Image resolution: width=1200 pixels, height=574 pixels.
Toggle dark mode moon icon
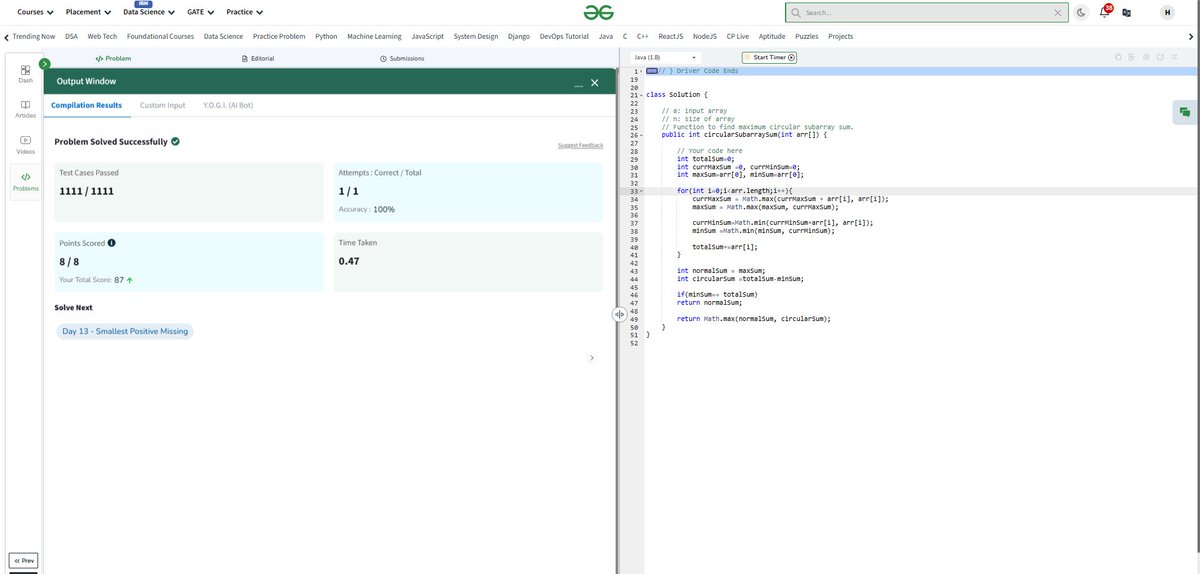1082,12
